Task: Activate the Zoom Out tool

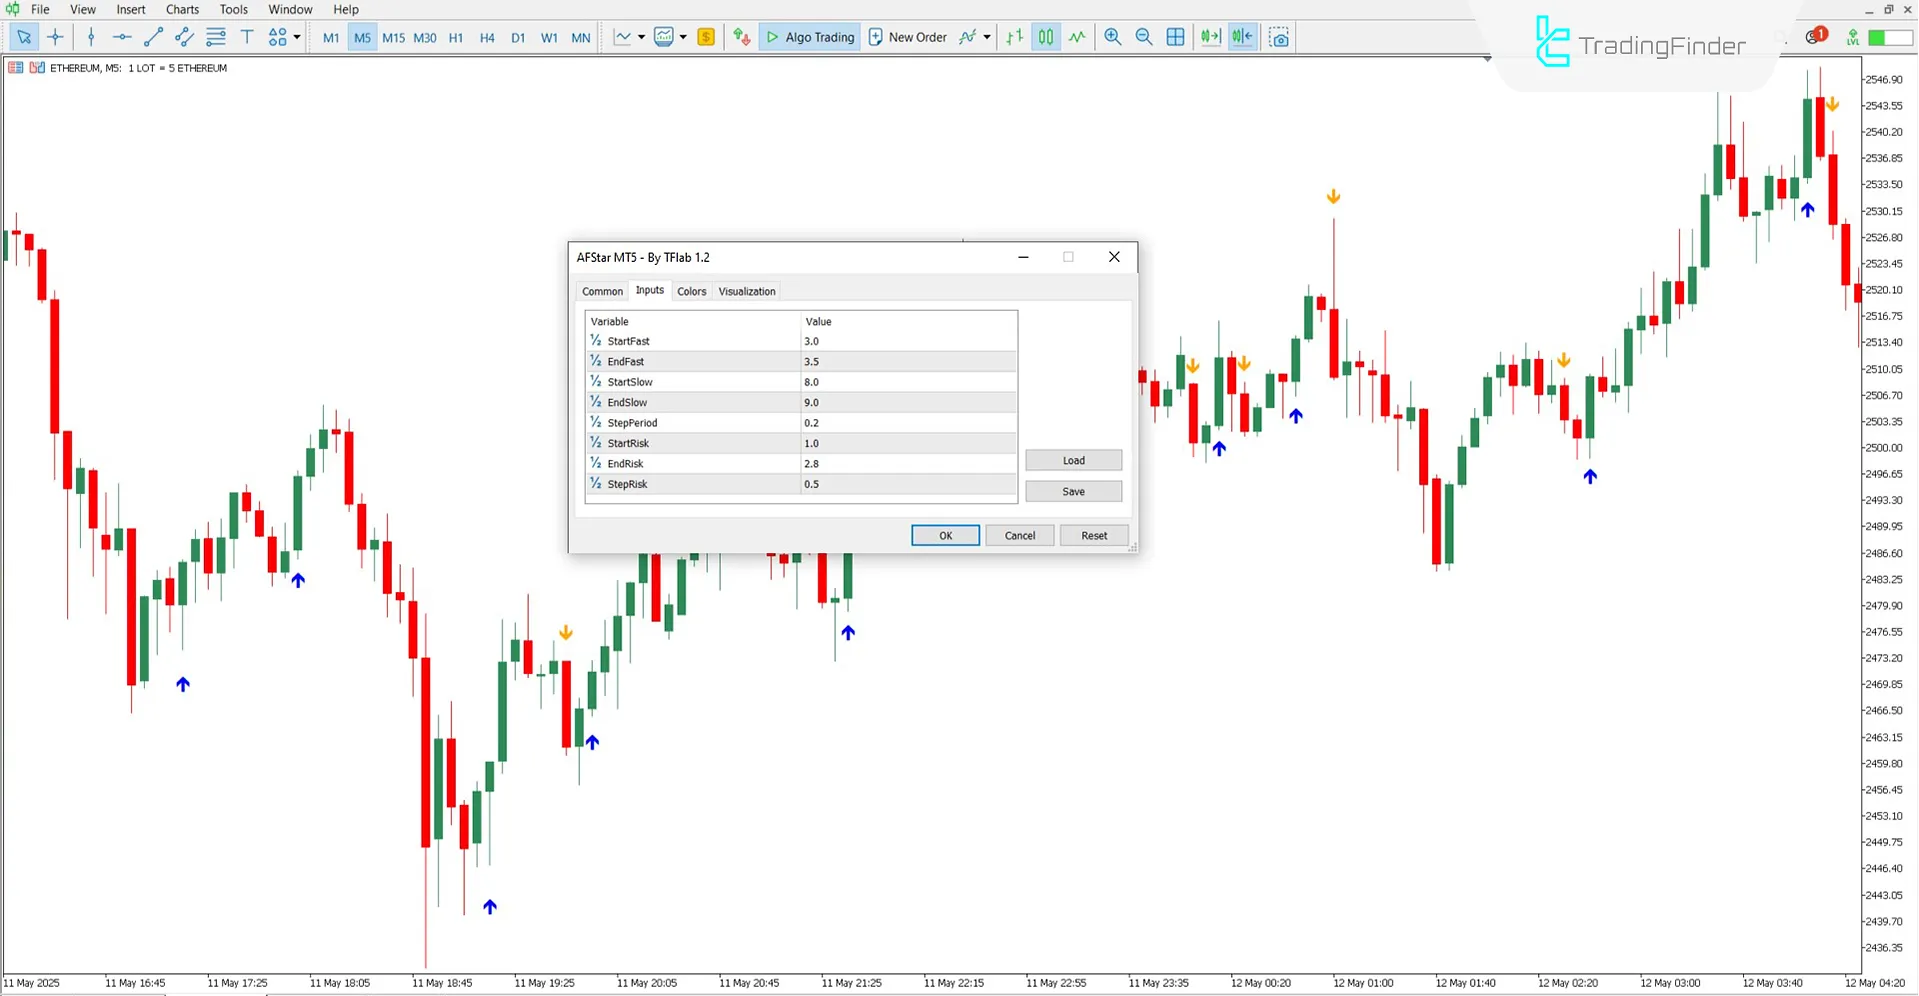Action: click(x=1144, y=37)
